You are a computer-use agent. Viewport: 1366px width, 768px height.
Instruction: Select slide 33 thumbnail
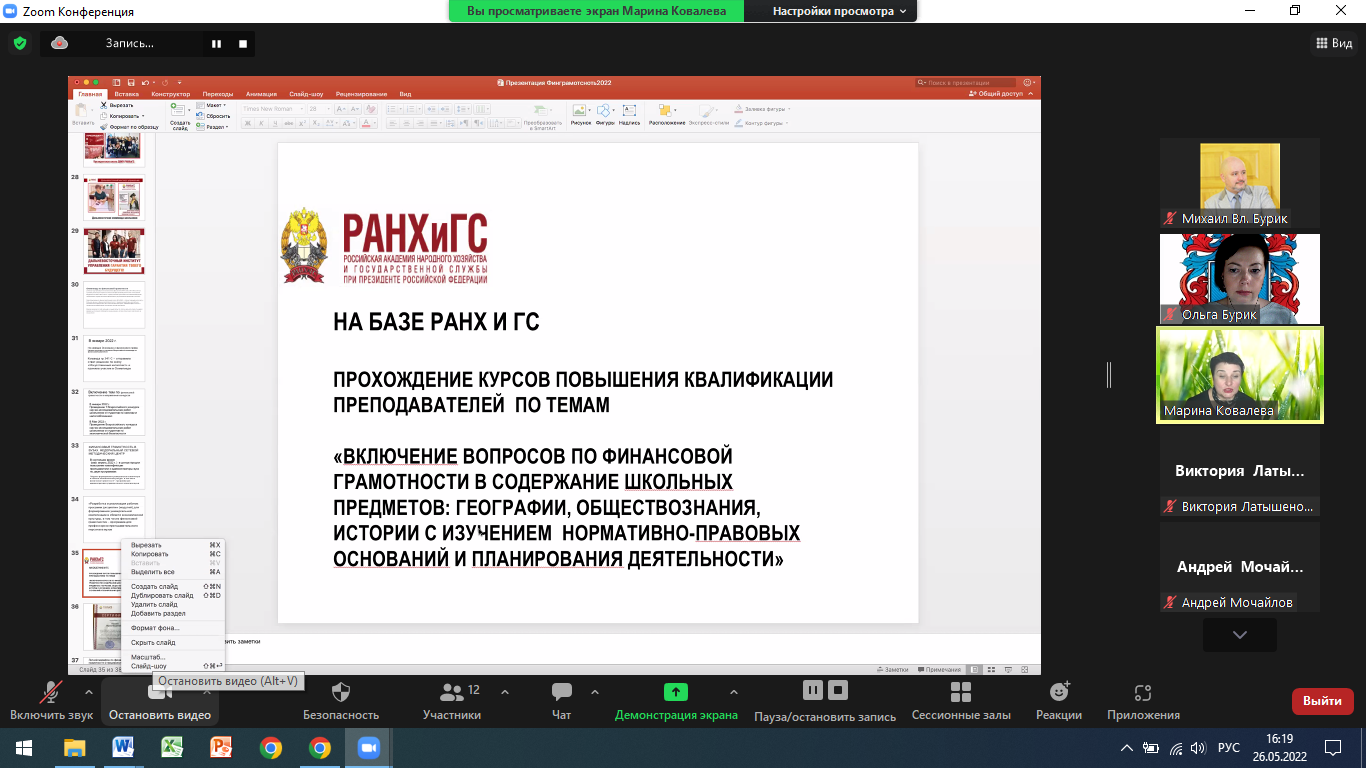point(114,465)
